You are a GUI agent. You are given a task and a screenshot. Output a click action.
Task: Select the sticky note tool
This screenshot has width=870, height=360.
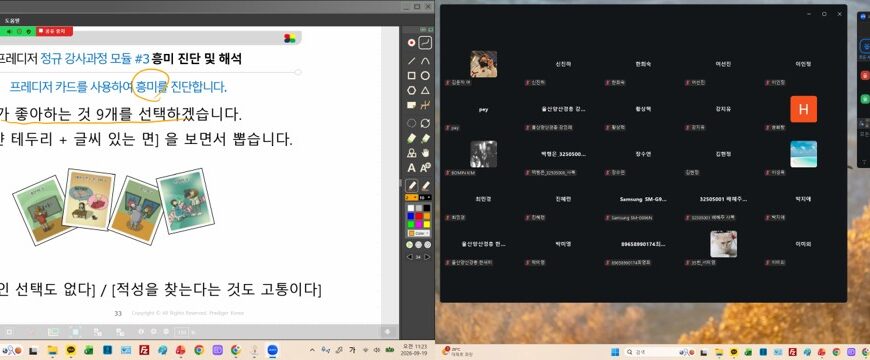click(412, 105)
